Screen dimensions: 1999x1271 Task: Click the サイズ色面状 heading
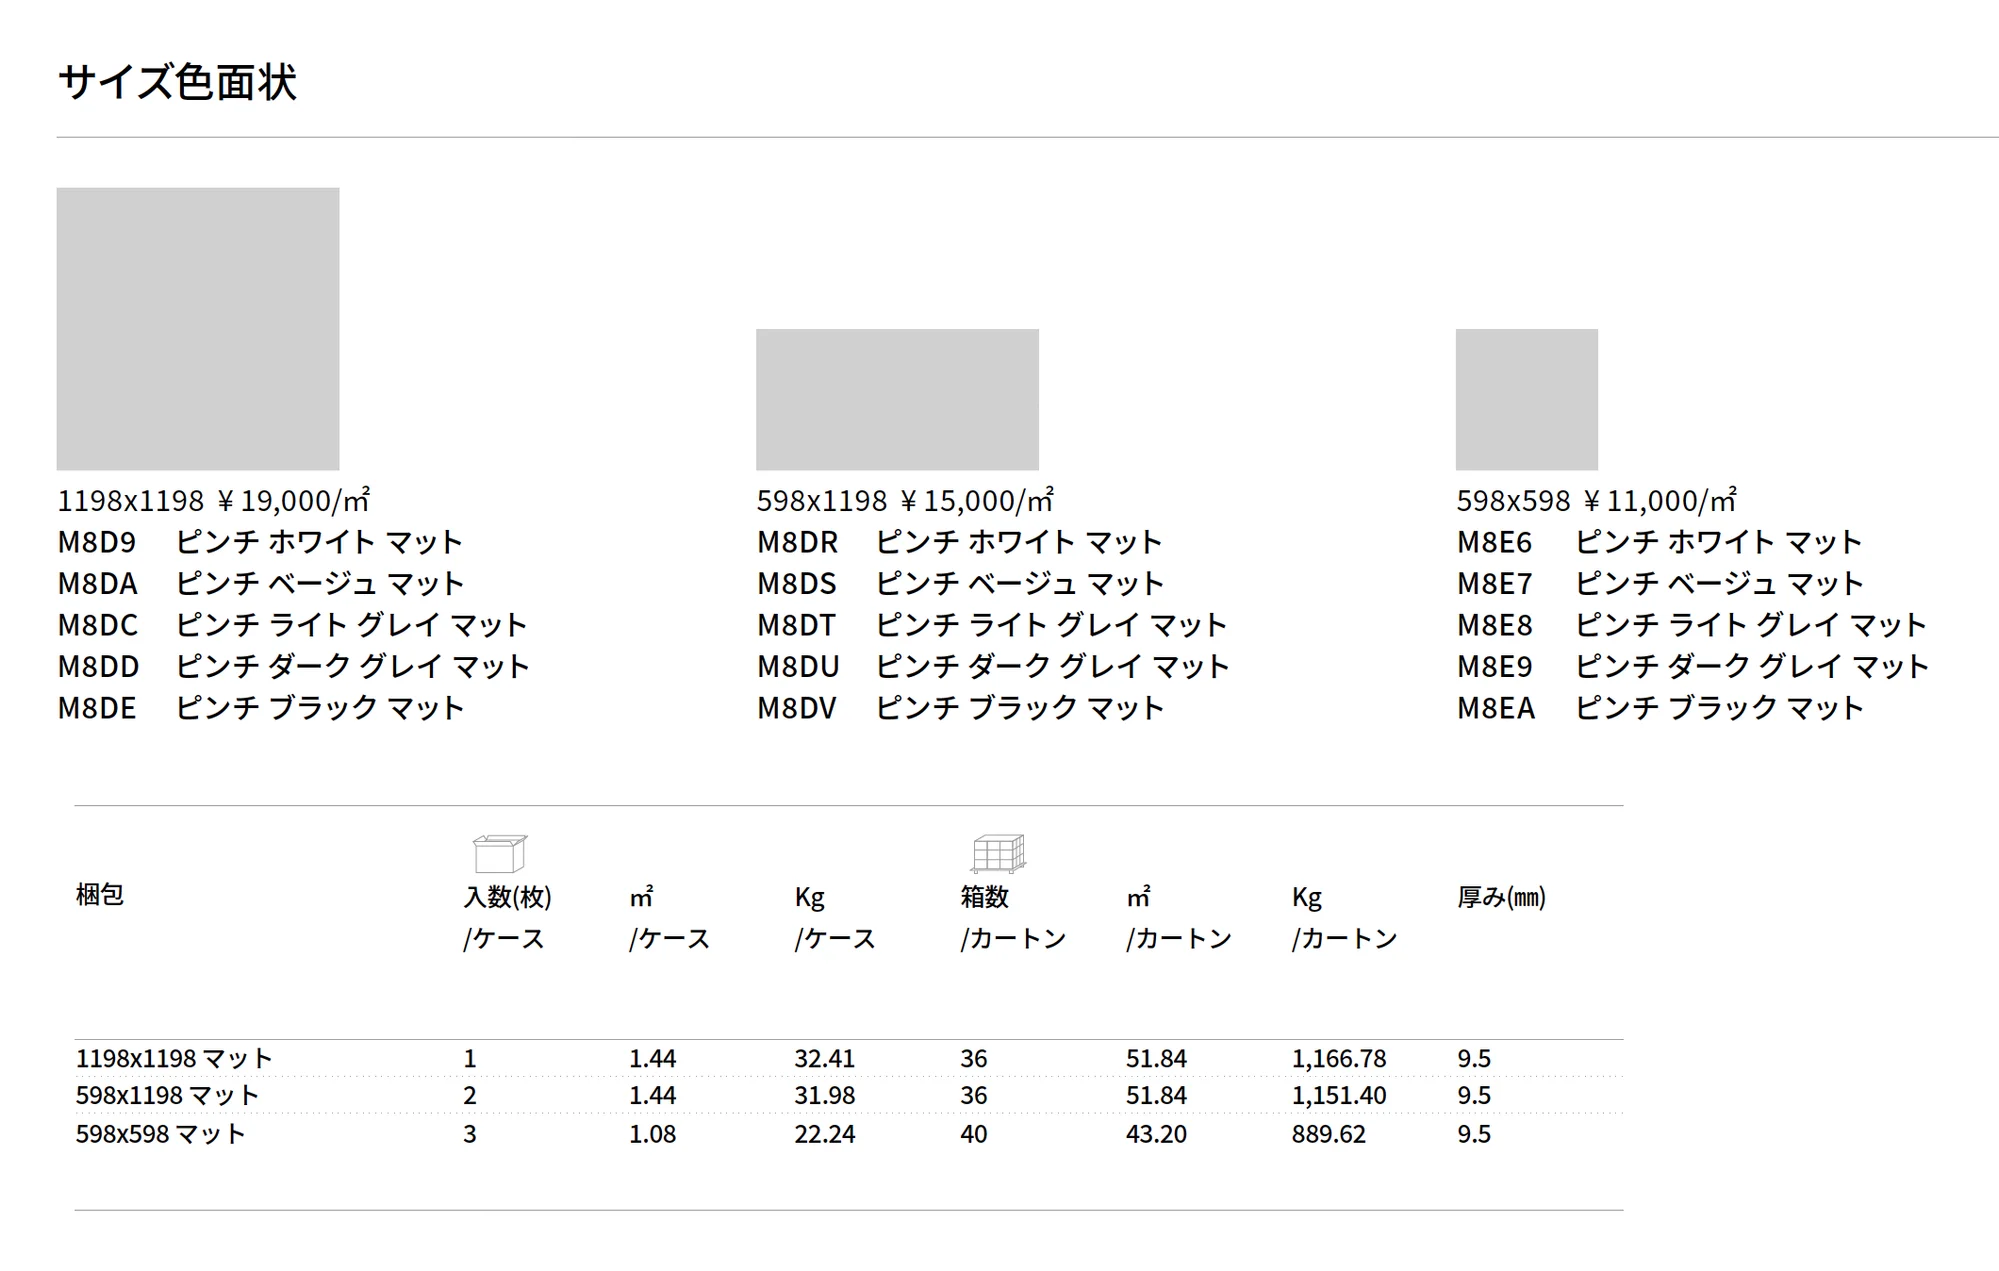pyautogui.click(x=177, y=82)
